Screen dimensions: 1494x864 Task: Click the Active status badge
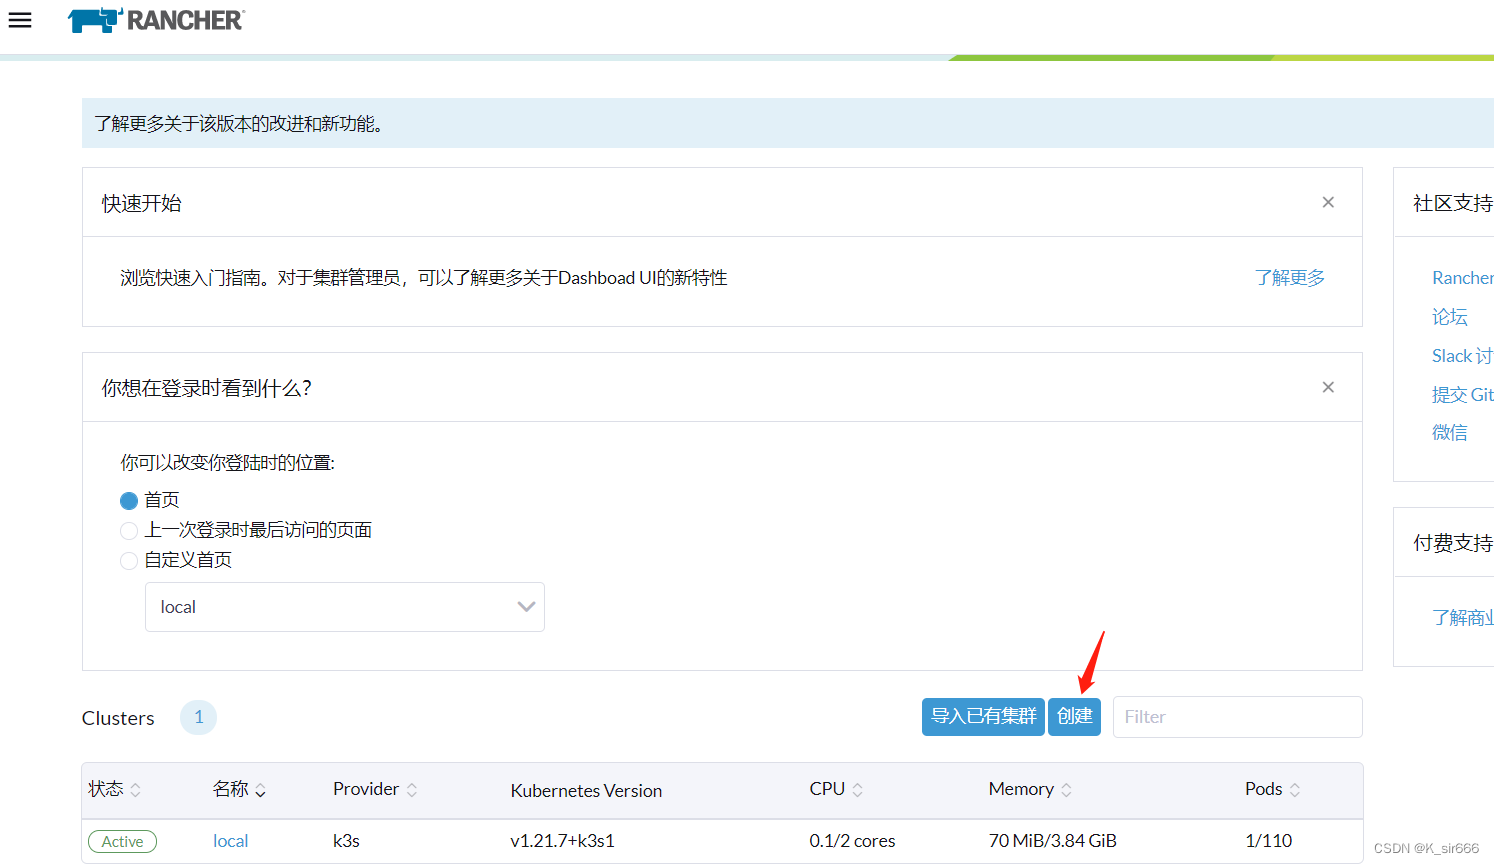tap(122, 842)
